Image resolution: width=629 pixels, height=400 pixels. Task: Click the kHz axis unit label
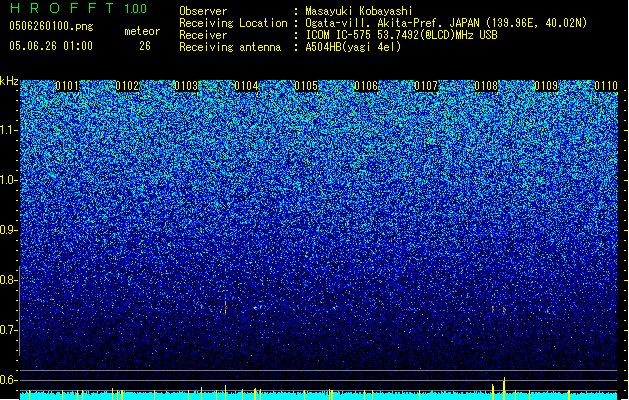point(9,81)
